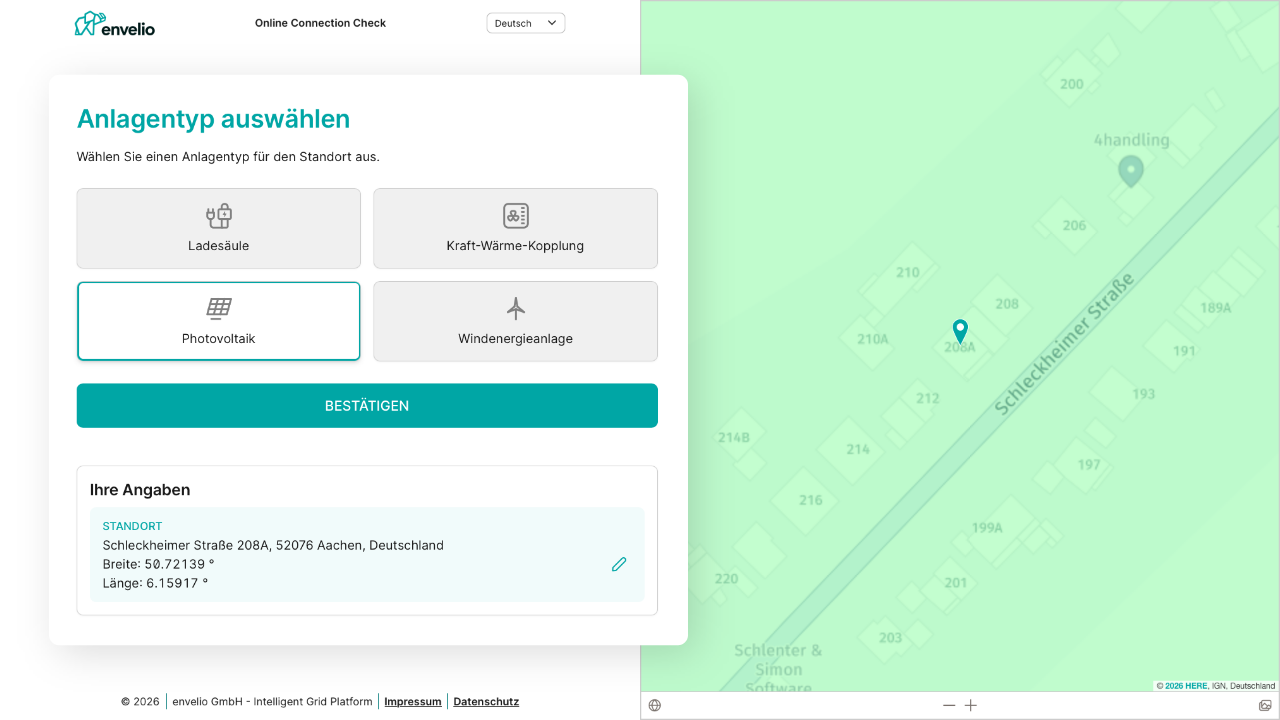Edit the Standort with pencil icon
Viewport: 1280px width, 720px height.
tap(619, 565)
